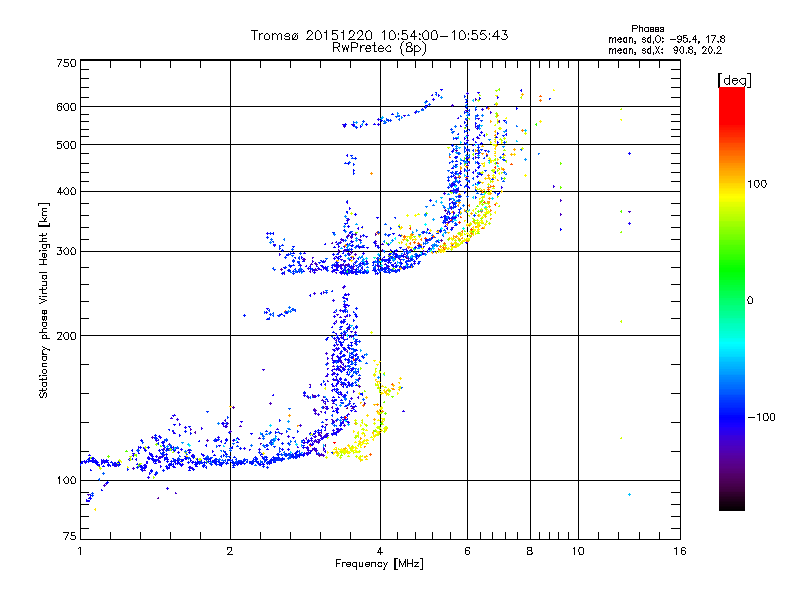This screenshot has width=800, height=600.
Task: Click the x-axis '2' tick label
Action: point(230,551)
